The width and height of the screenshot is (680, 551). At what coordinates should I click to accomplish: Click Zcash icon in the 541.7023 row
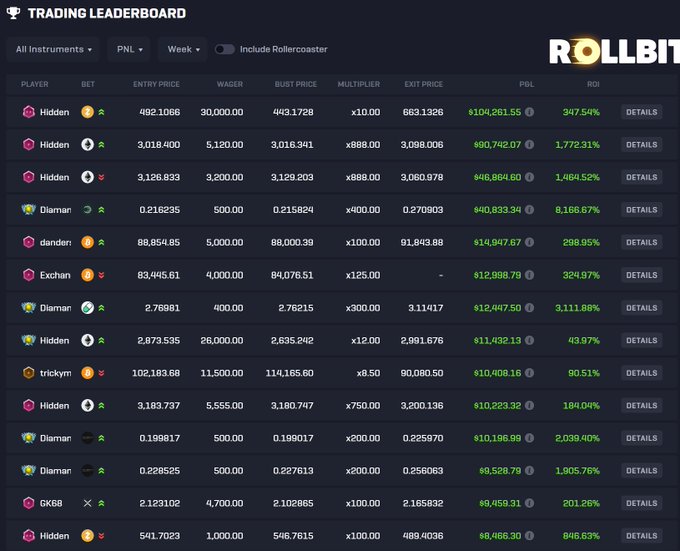tap(88, 536)
